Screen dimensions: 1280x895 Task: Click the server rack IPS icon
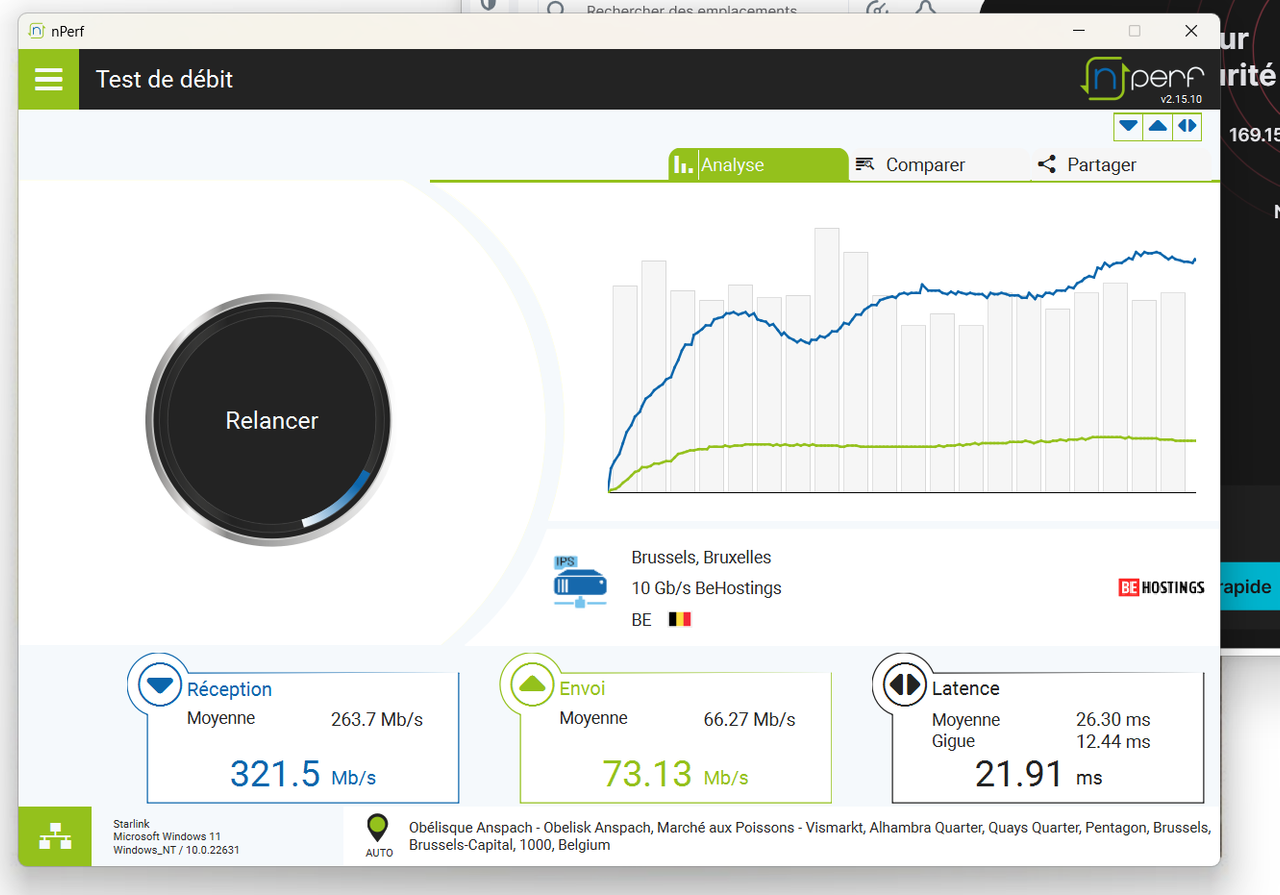click(x=580, y=583)
